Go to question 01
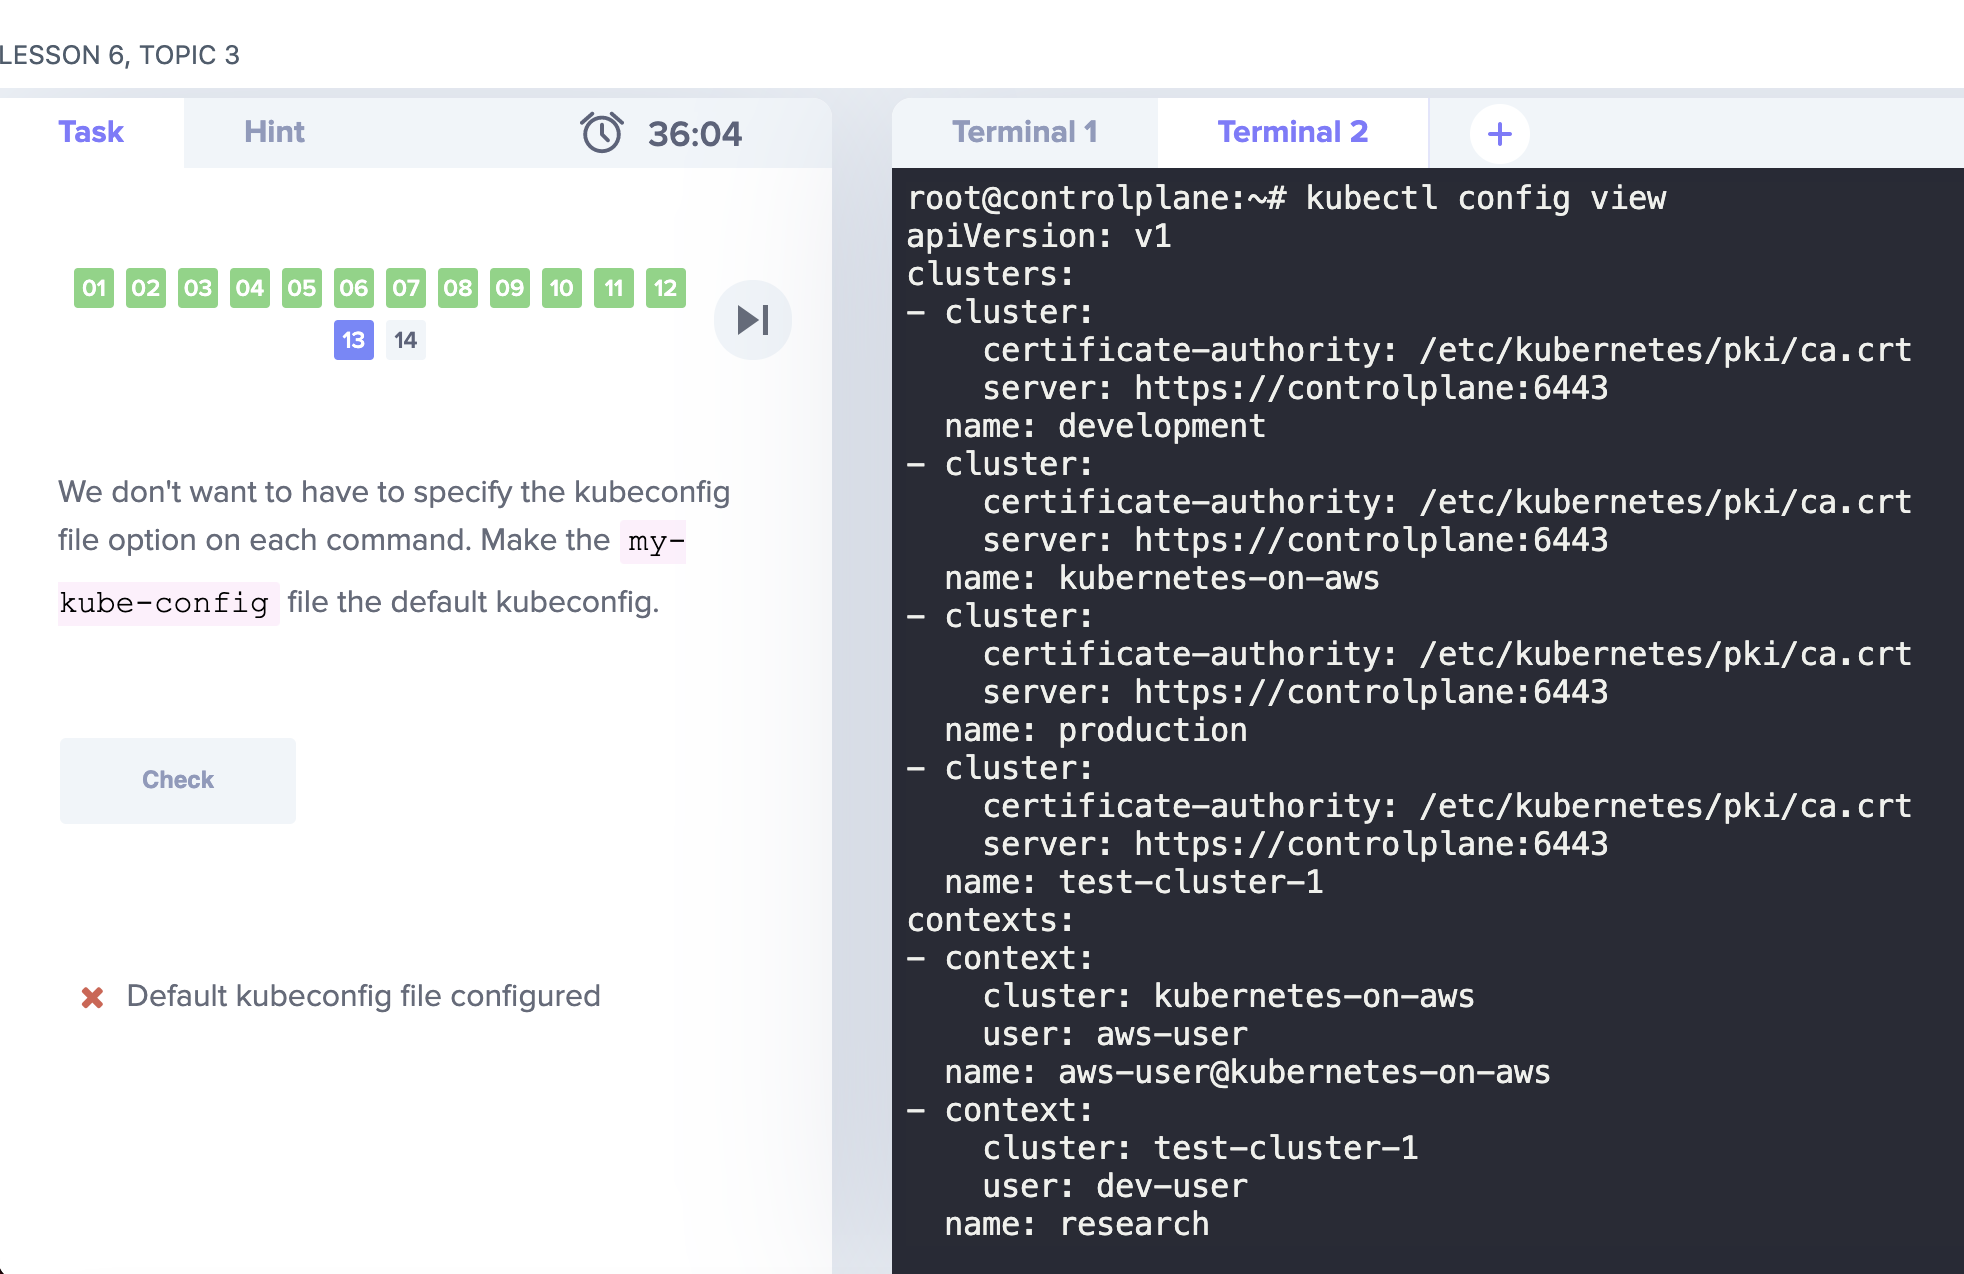1964x1274 pixels. 94,288
